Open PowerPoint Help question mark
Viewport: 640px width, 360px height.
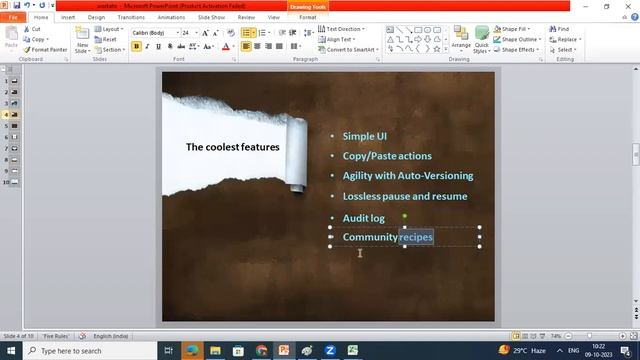point(635,17)
